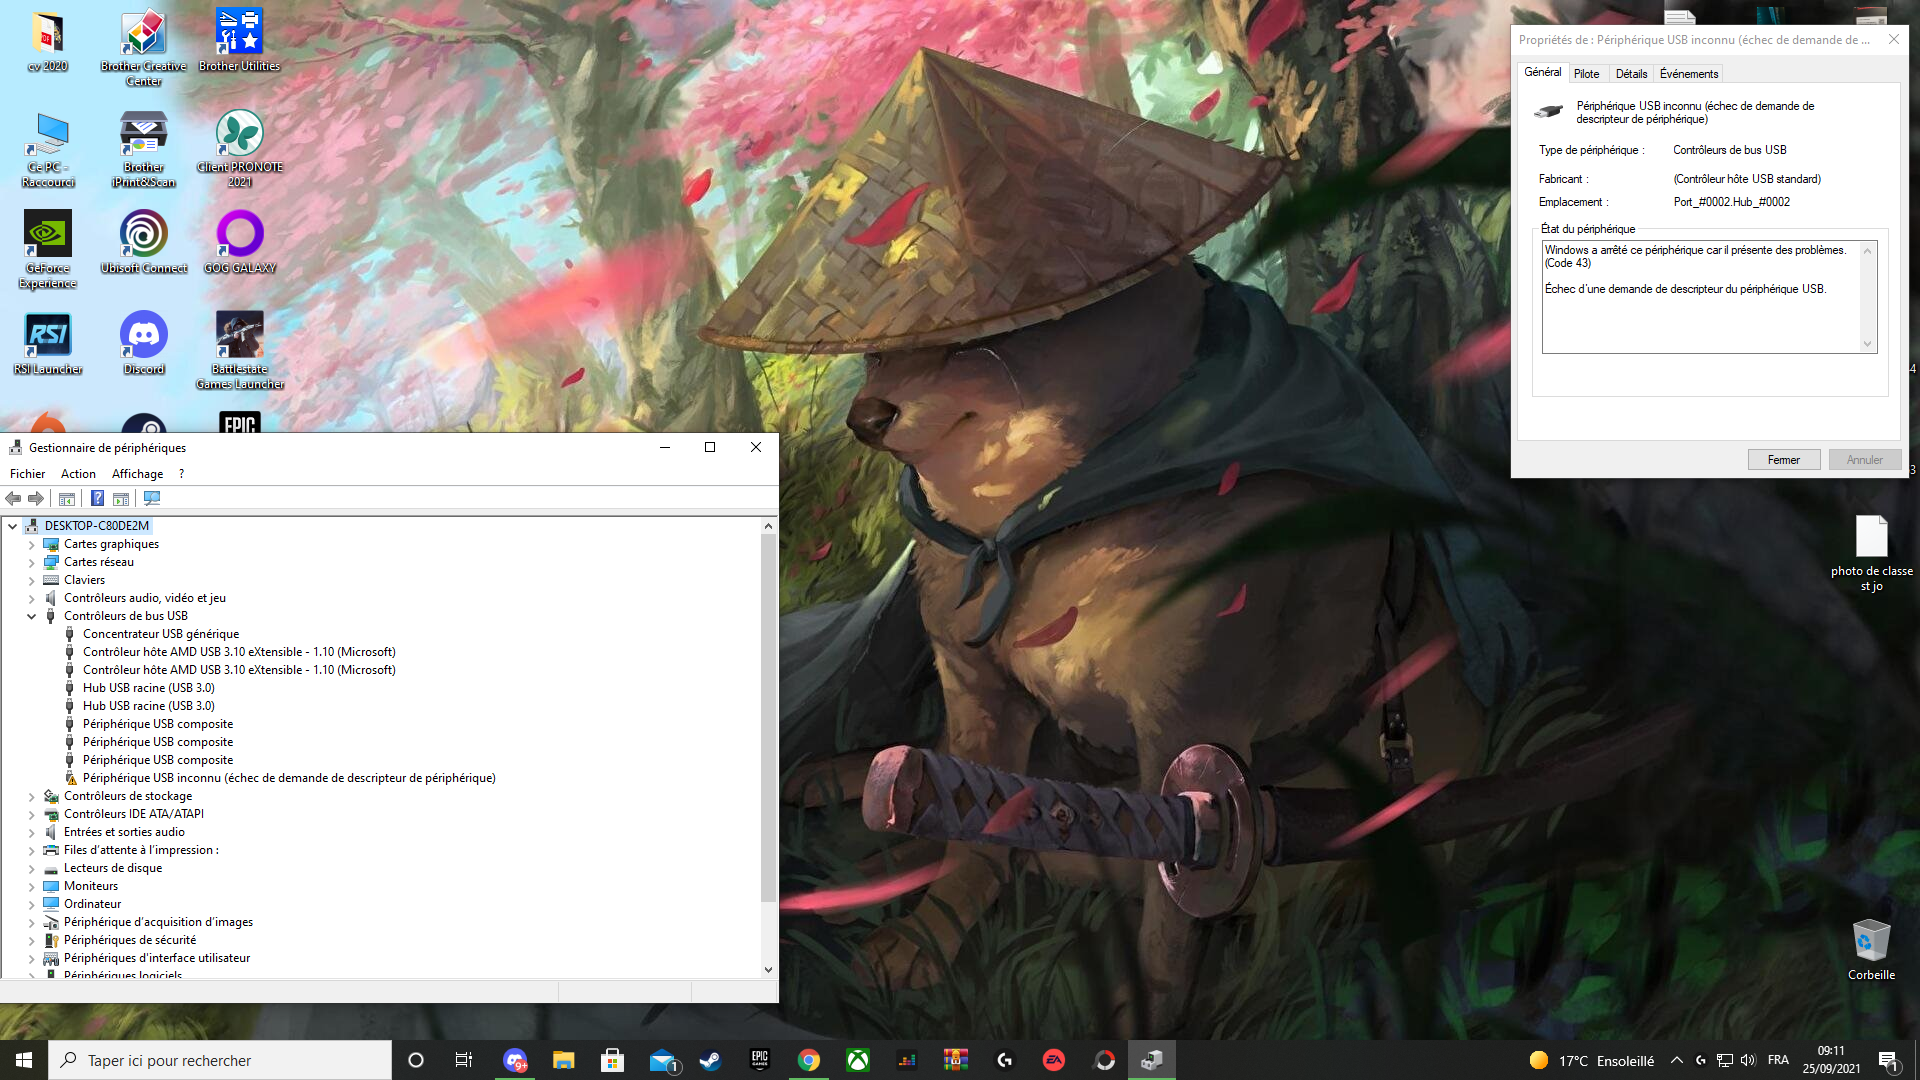Expand the Moniteurs category
The height and width of the screenshot is (1080, 1920).
[x=31, y=887]
